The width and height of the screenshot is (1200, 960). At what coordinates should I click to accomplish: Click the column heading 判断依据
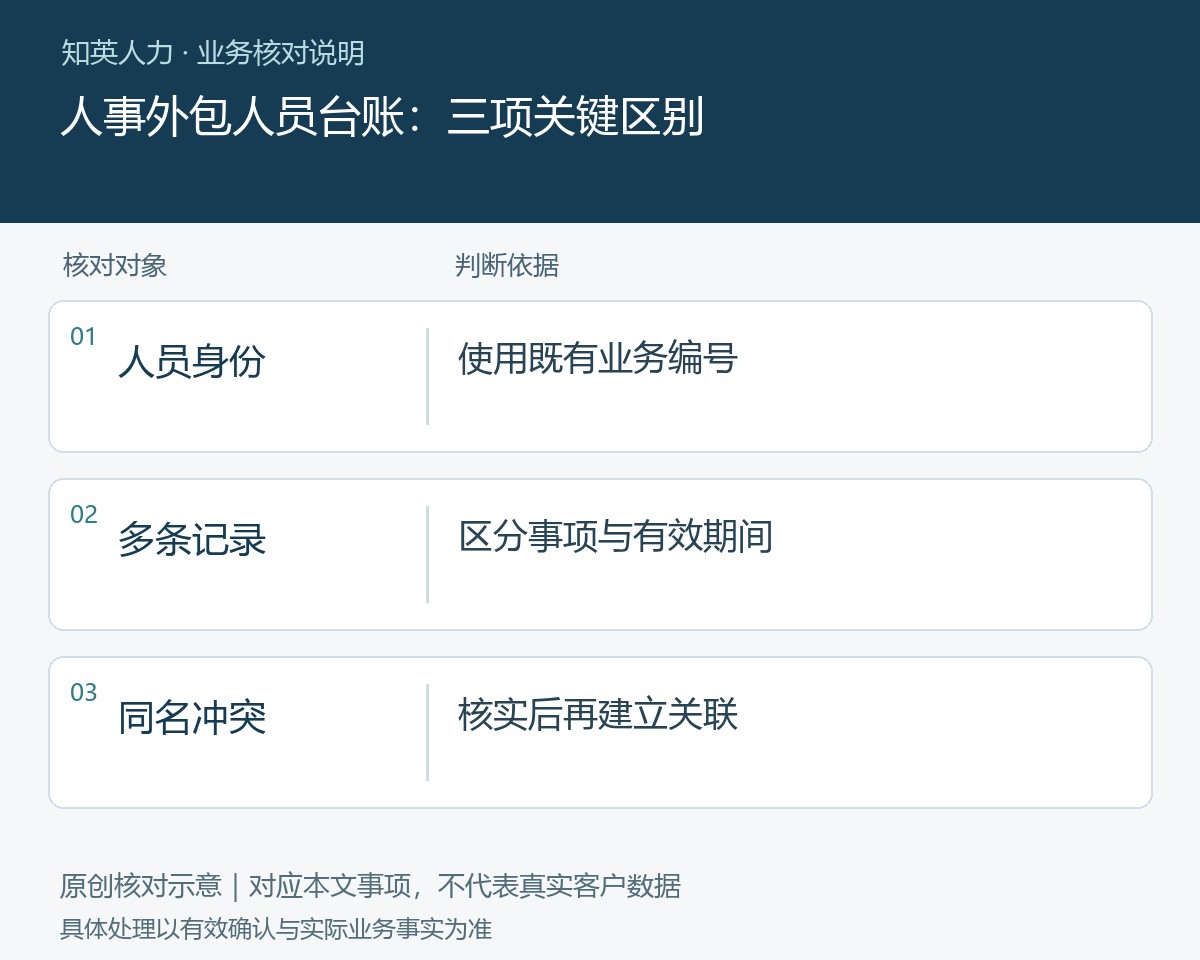tap(507, 265)
